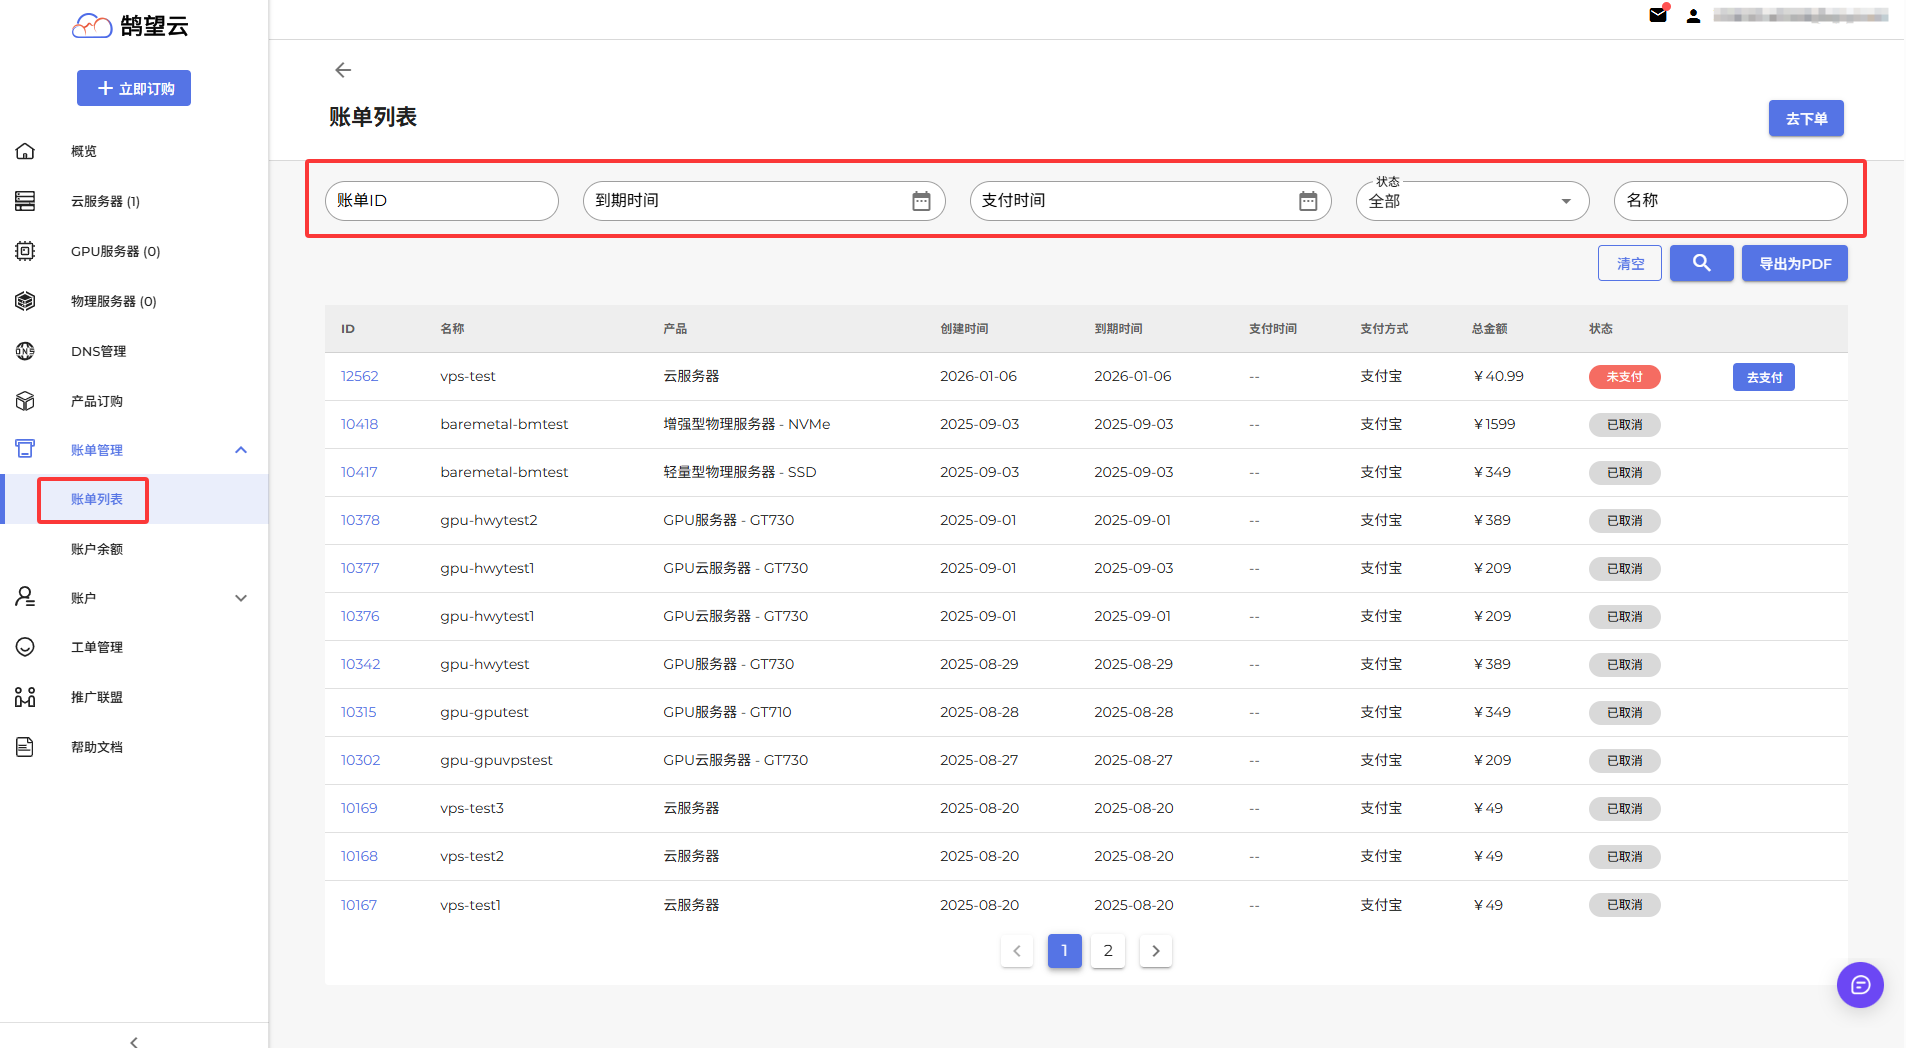Go to page 2 of list
Viewport: 1906px width, 1048px height.
coord(1107,951)
